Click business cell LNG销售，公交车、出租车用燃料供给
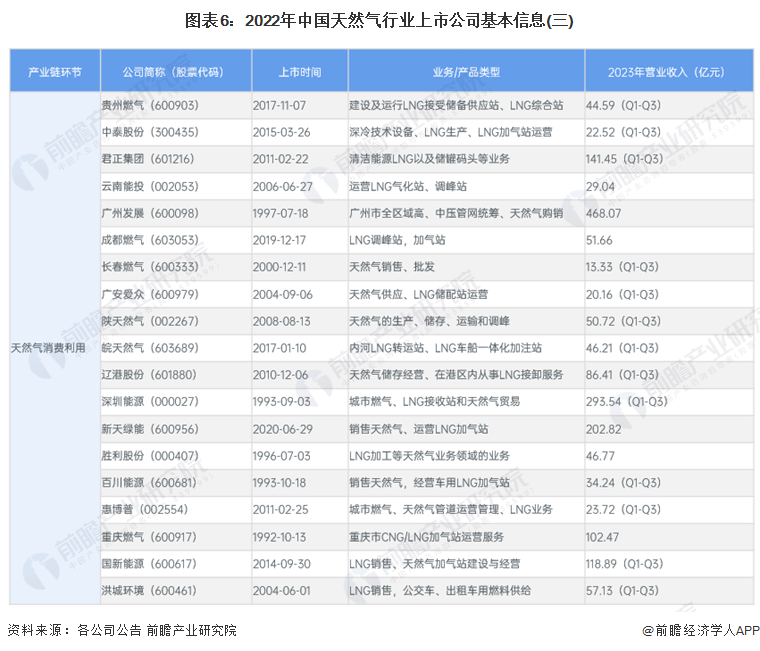 440,590
